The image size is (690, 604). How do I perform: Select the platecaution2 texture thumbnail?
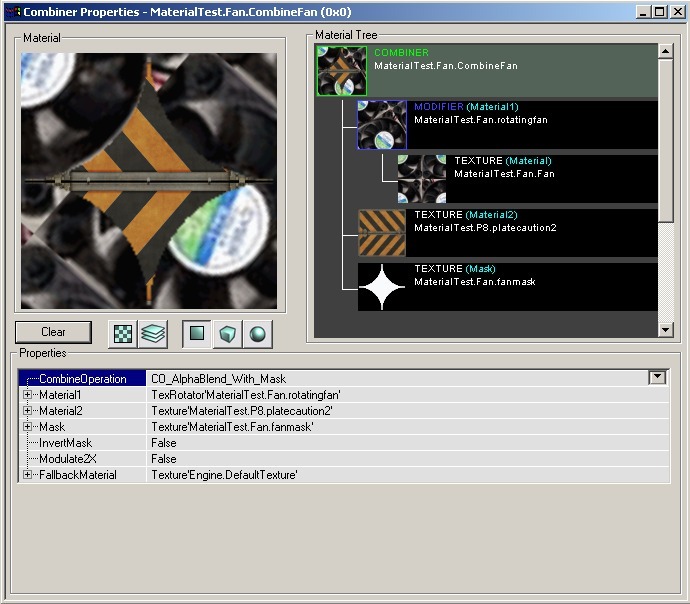click(382, 233)
